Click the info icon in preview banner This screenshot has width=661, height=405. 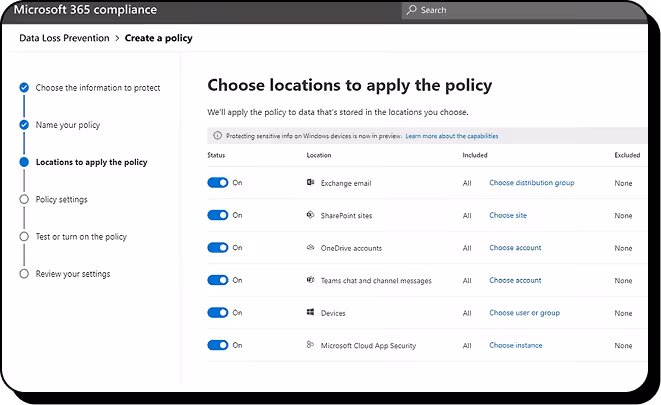(217, 136)
